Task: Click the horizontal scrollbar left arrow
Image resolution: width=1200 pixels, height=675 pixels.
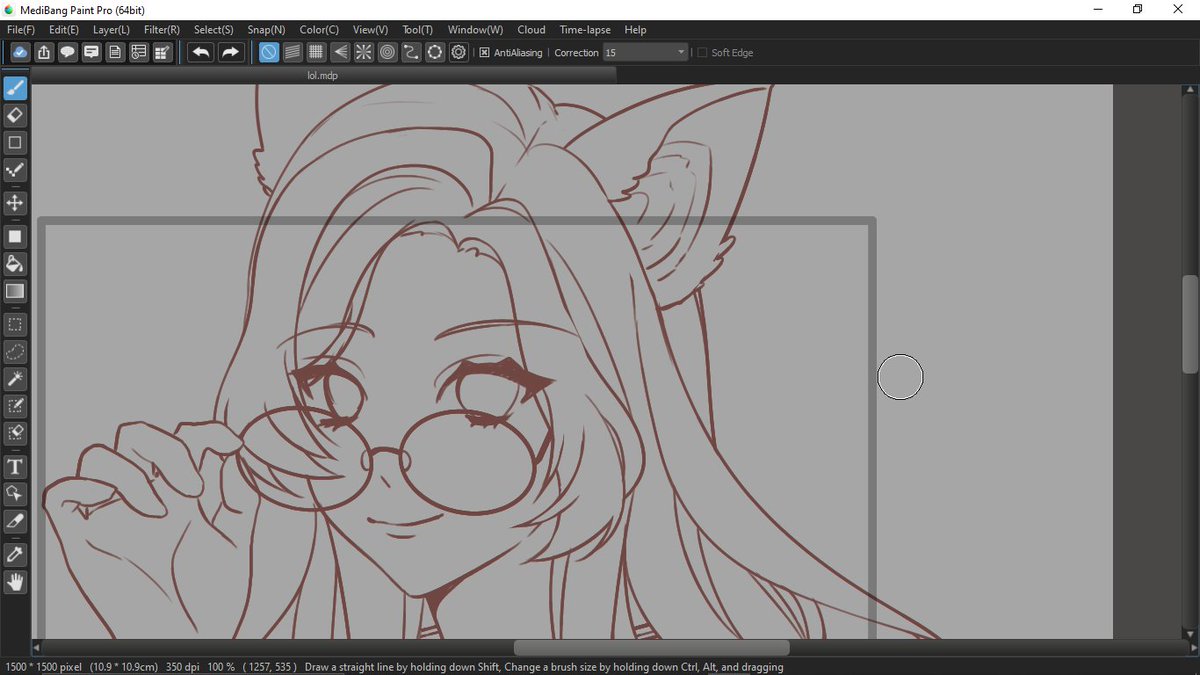Action: pyautogui.click(x=36, y=648)
